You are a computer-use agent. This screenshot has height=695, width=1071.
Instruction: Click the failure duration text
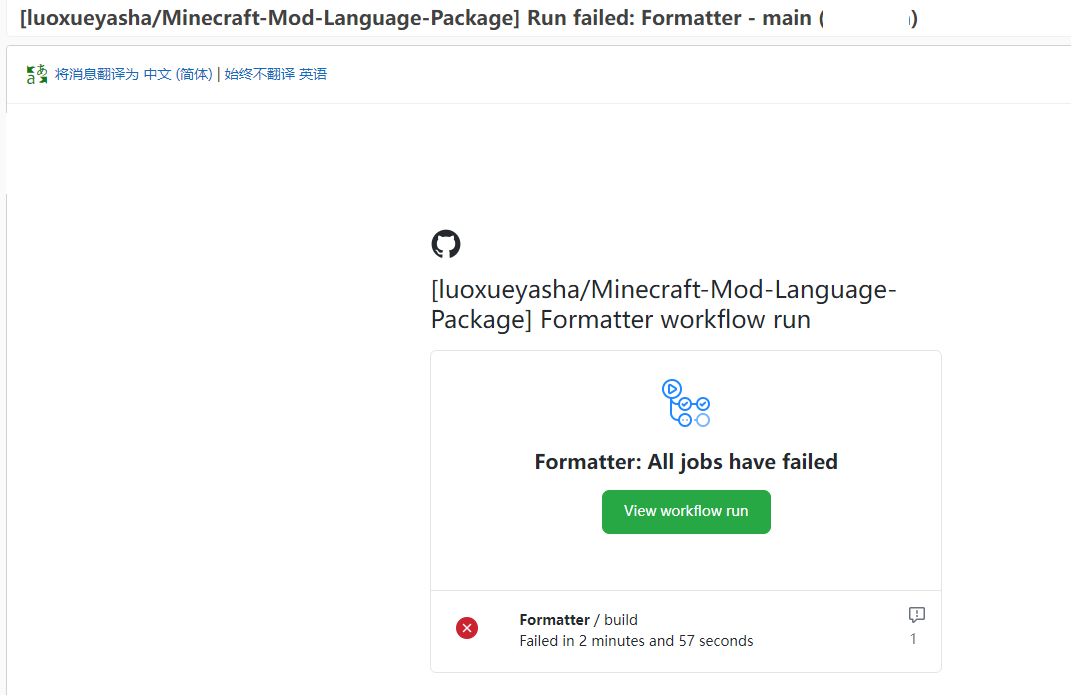(636, 640)
